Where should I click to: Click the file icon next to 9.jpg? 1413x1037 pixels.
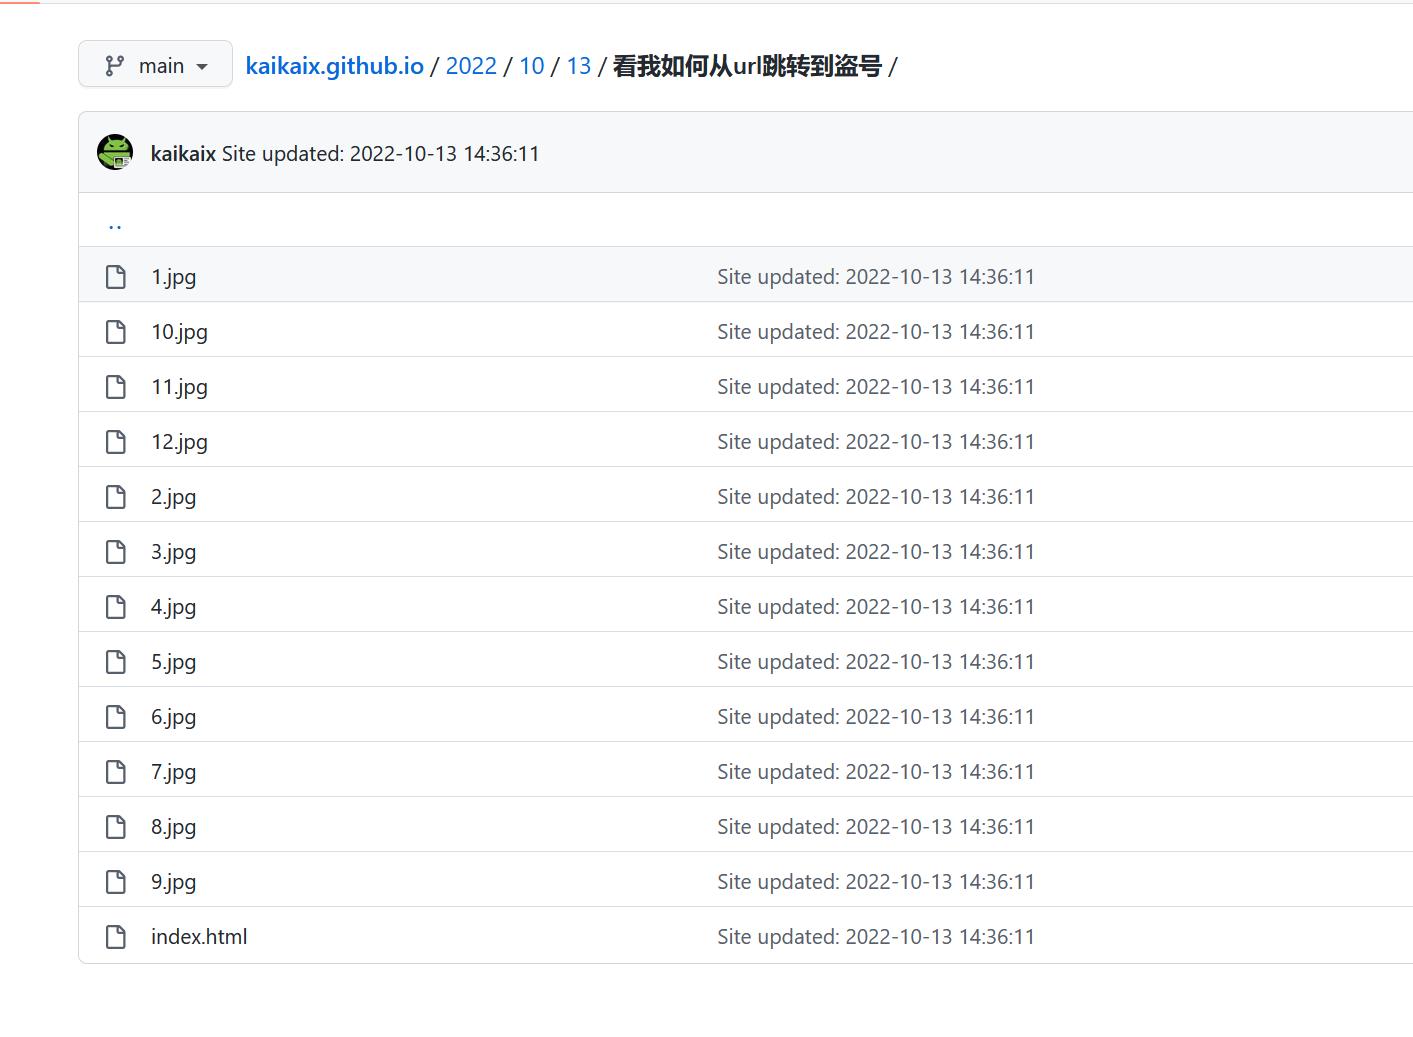point(115,881)
